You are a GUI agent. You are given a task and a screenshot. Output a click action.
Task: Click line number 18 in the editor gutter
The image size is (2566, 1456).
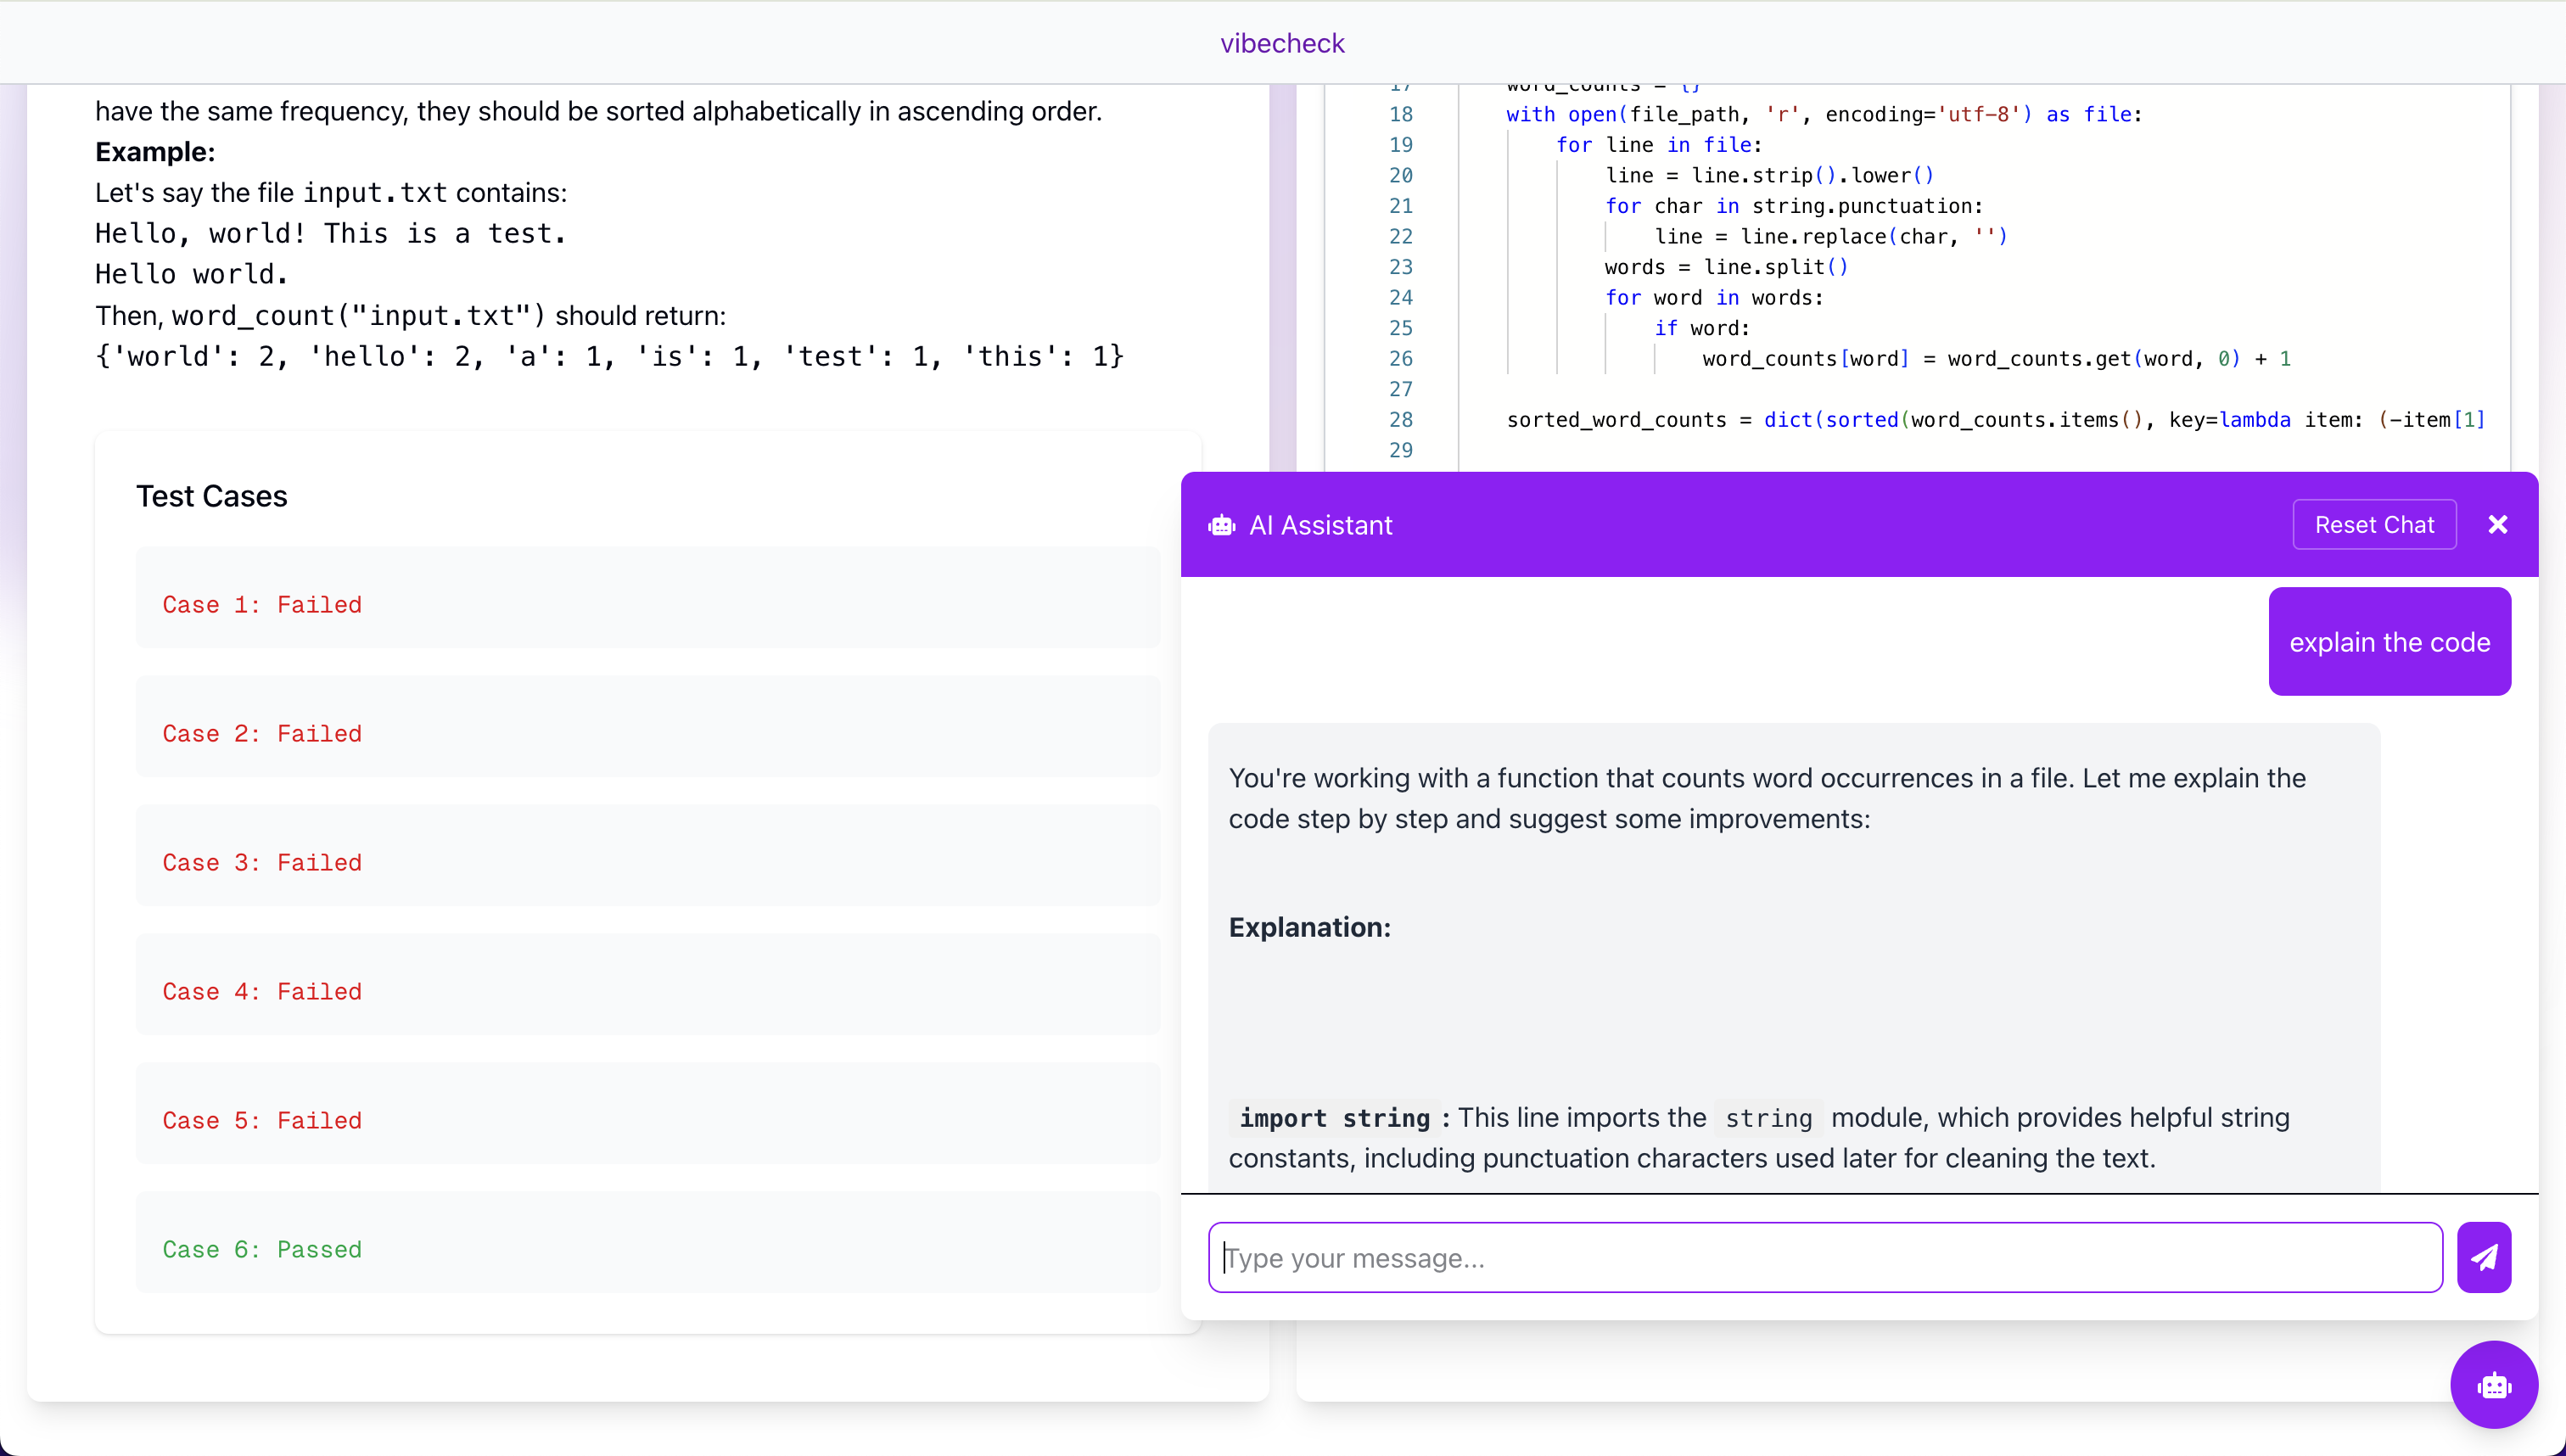coord(1400,114)
